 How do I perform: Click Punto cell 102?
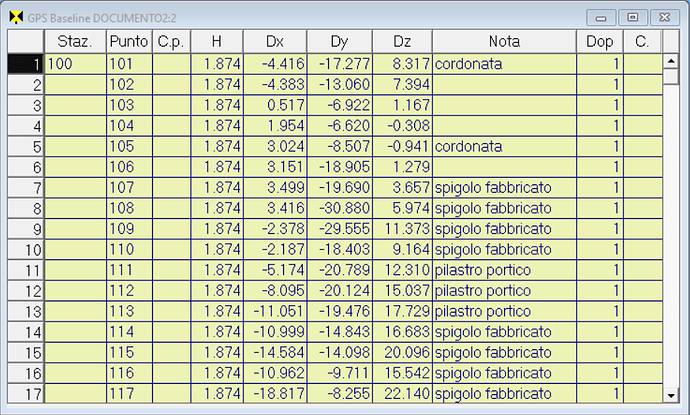tap(129, 84)
